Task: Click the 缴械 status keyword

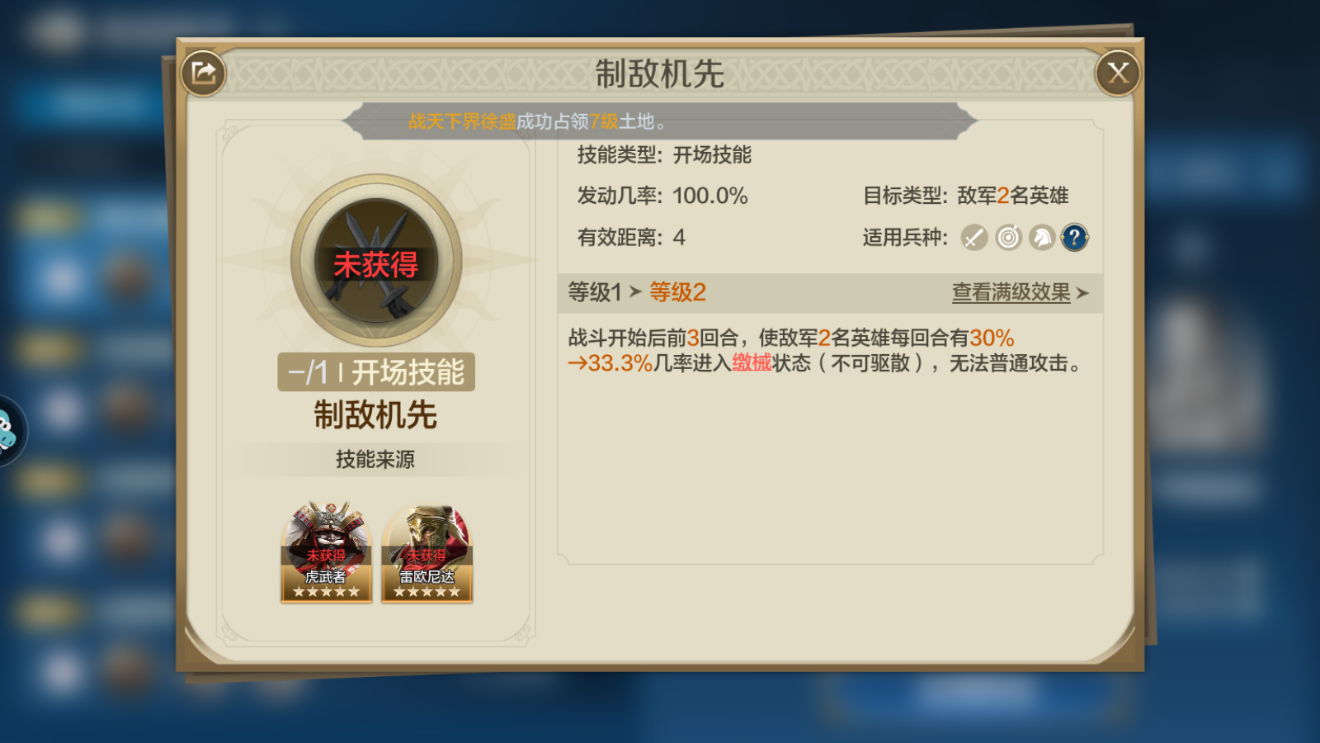Action: (752, 363)
